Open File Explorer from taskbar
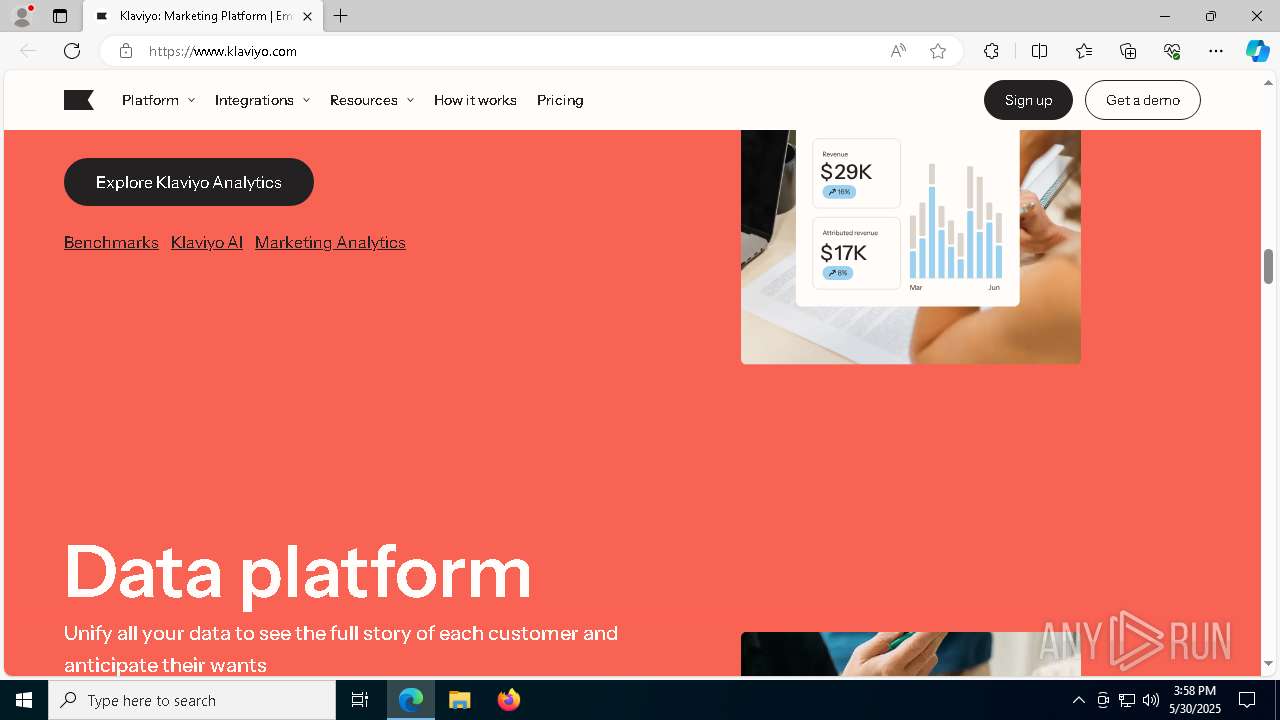This screenshot has height=720, width=1280. [x=459, y=700]
